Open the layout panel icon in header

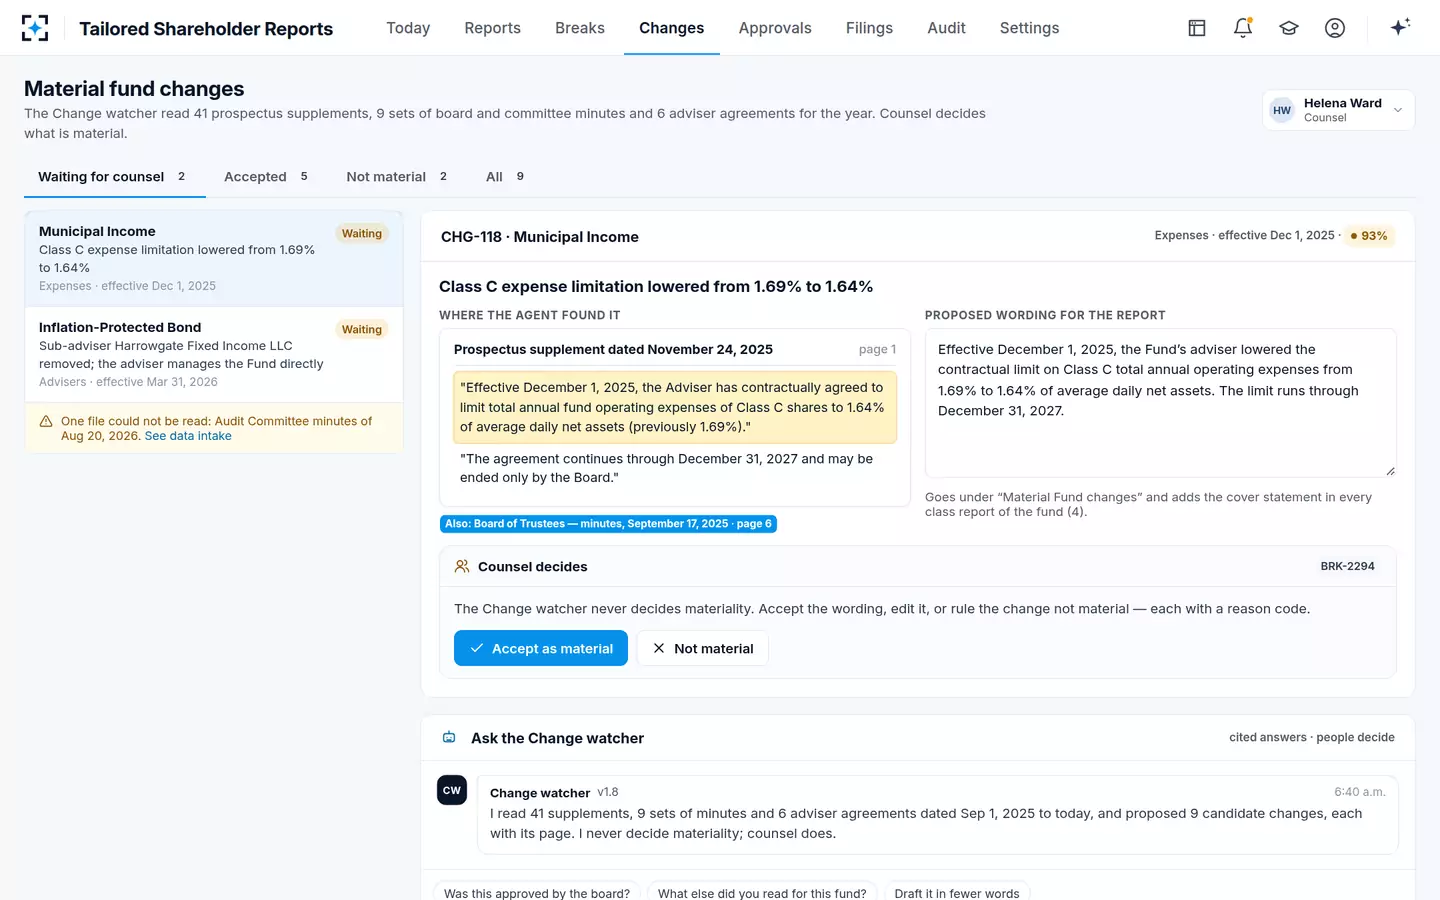tap(1197, 28)
